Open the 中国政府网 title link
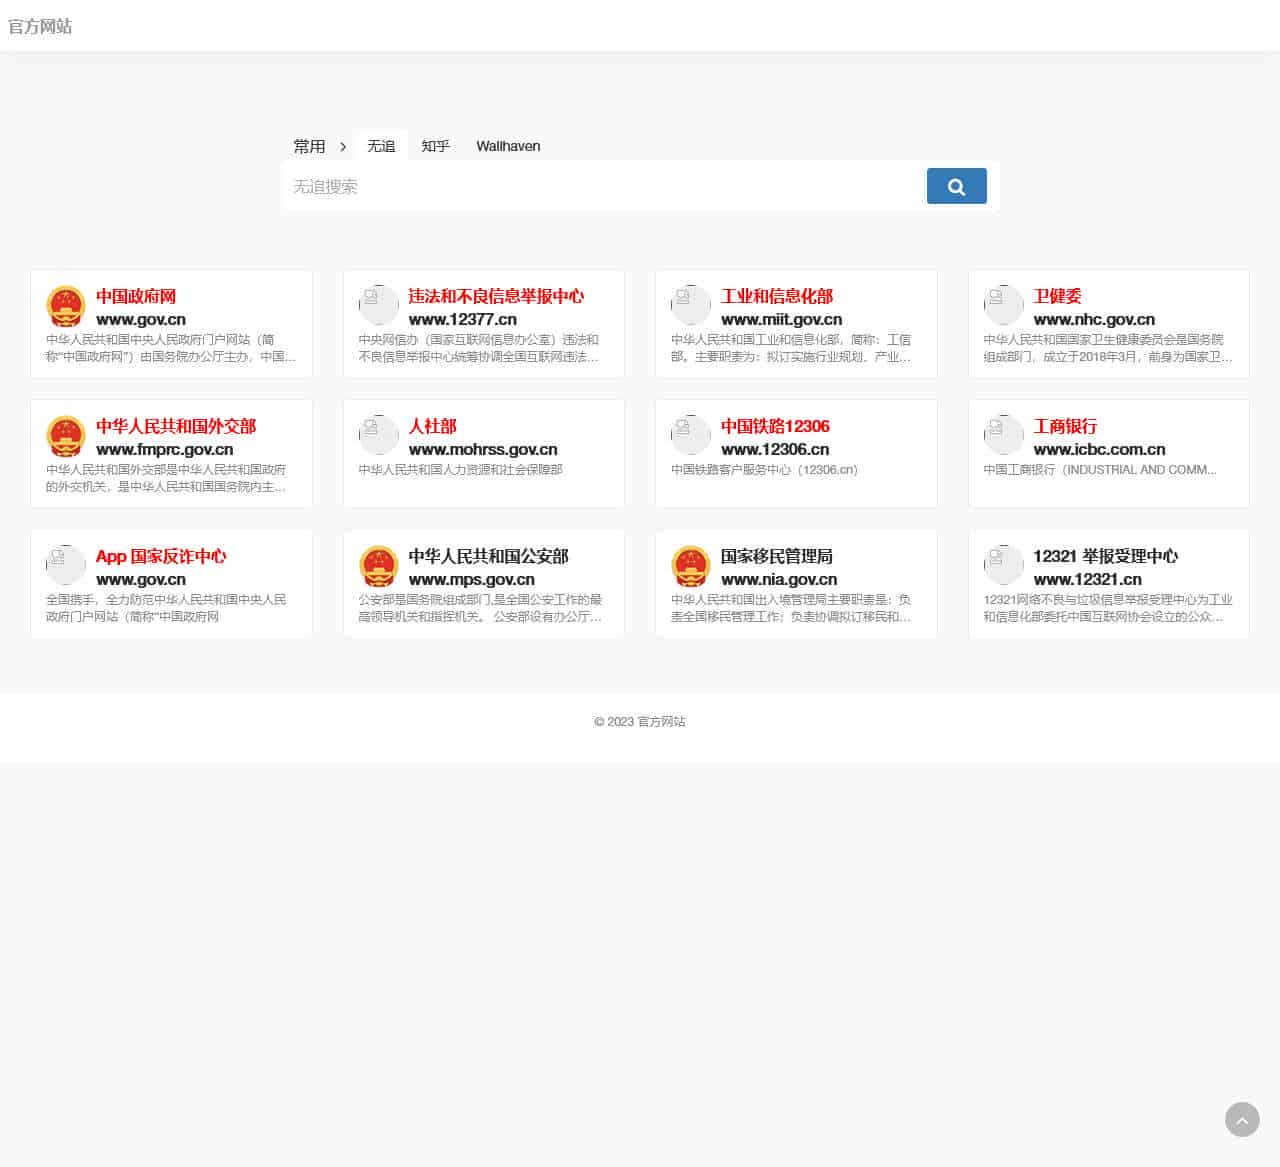This screenshot has width=1280, height=1167. tap(136, 296)
